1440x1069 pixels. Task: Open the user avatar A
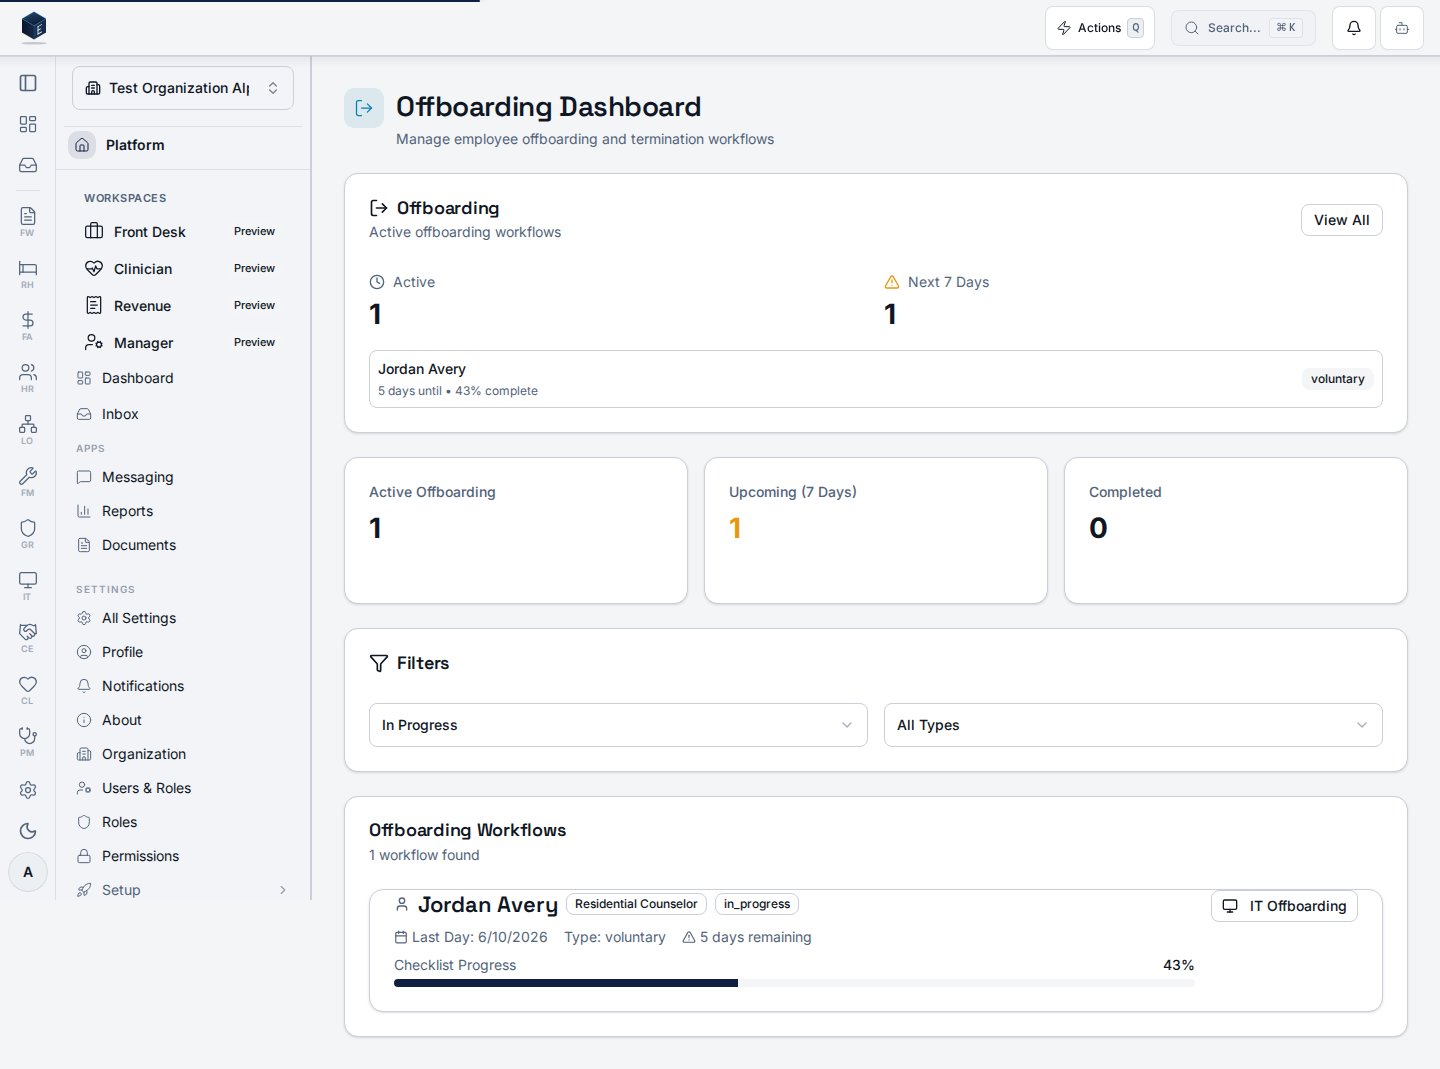28,872
